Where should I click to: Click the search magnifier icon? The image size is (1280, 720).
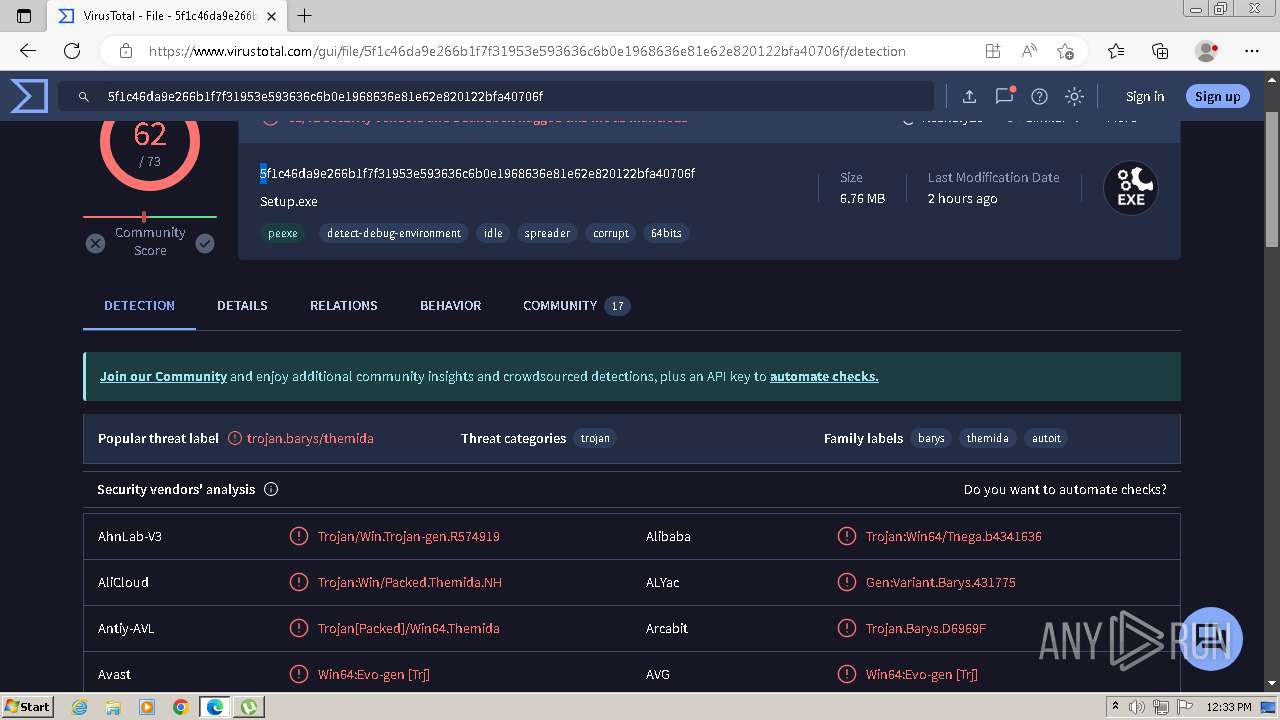(84, 97)
